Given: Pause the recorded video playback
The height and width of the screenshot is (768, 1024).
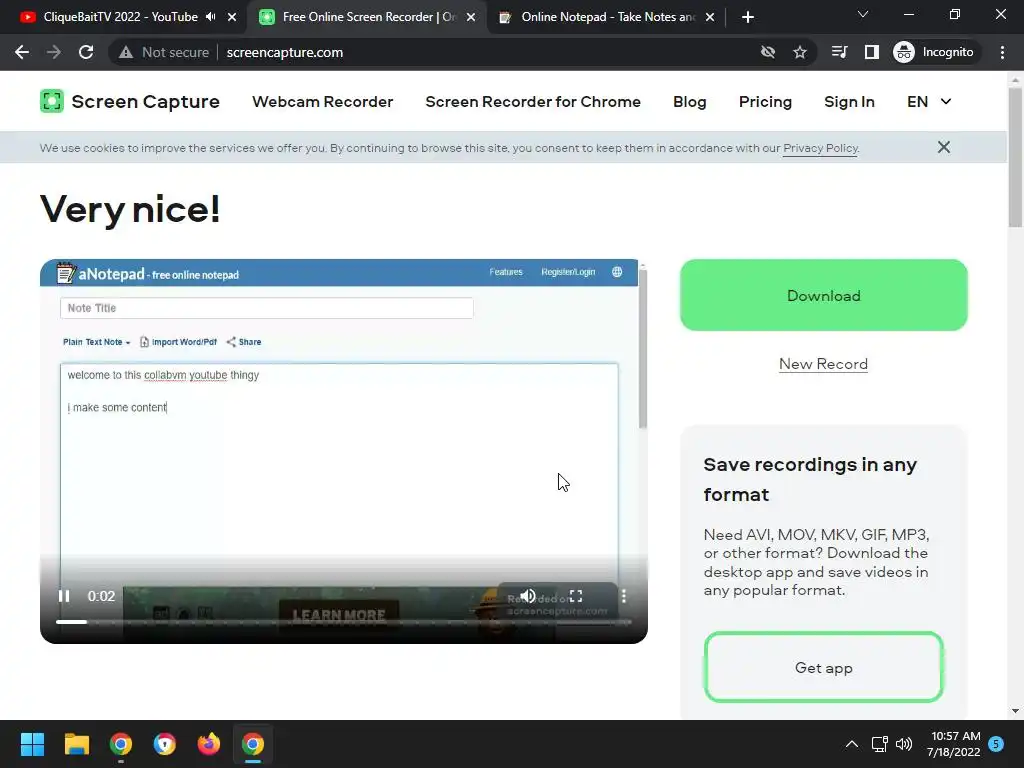Looking at the screenshot, I should tap(64, 596).
